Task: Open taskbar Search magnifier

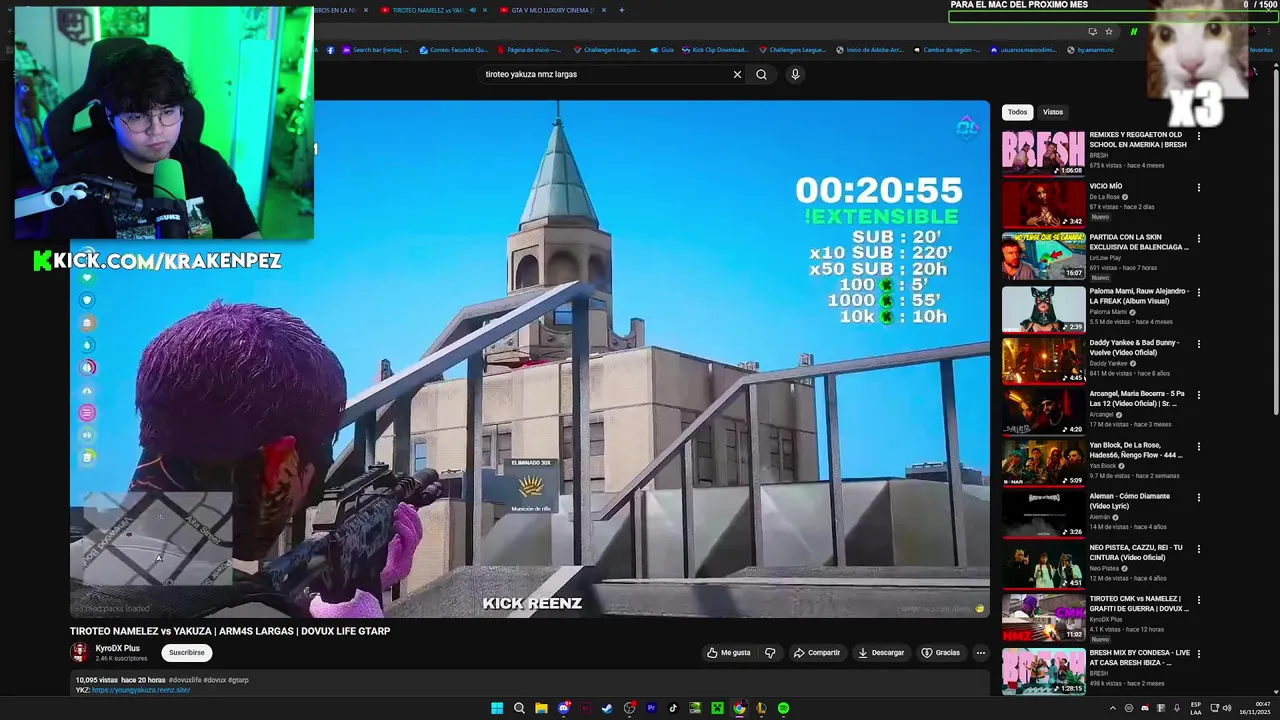Action: coord(519,708)
